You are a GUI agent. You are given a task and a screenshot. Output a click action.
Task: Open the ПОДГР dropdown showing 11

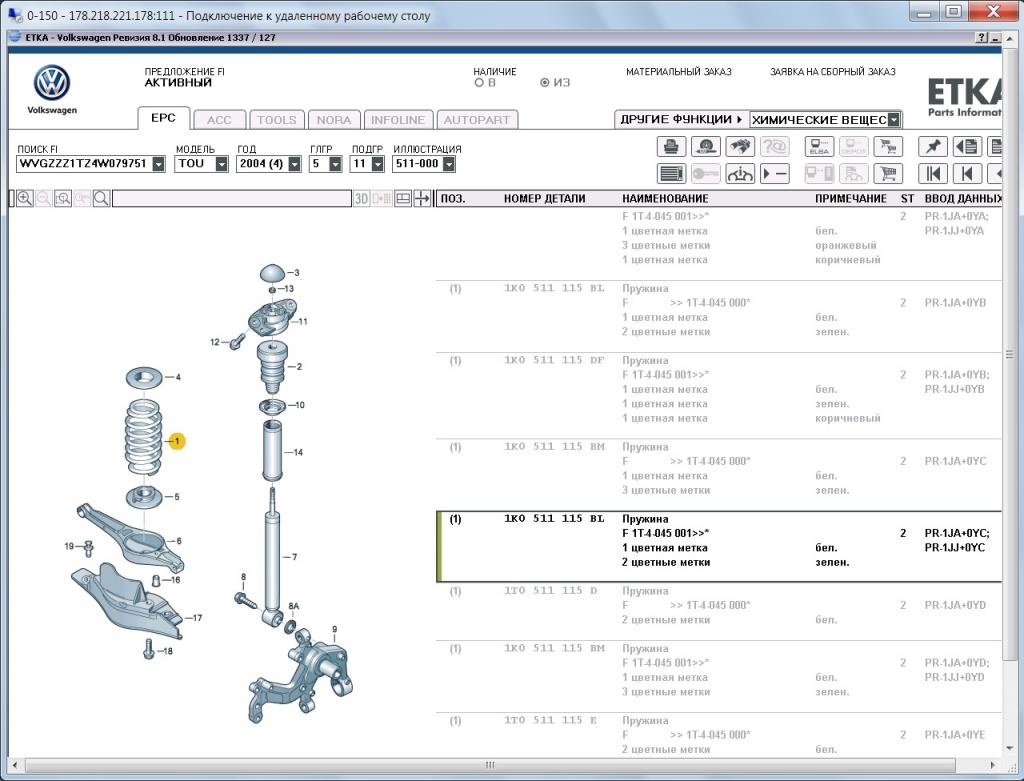pos(377,164)
